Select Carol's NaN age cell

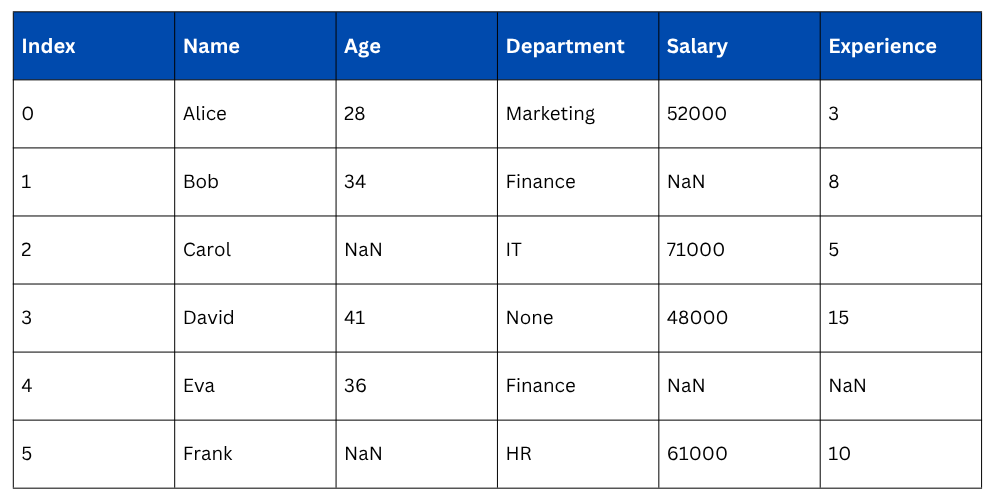[x=363, y=250]
